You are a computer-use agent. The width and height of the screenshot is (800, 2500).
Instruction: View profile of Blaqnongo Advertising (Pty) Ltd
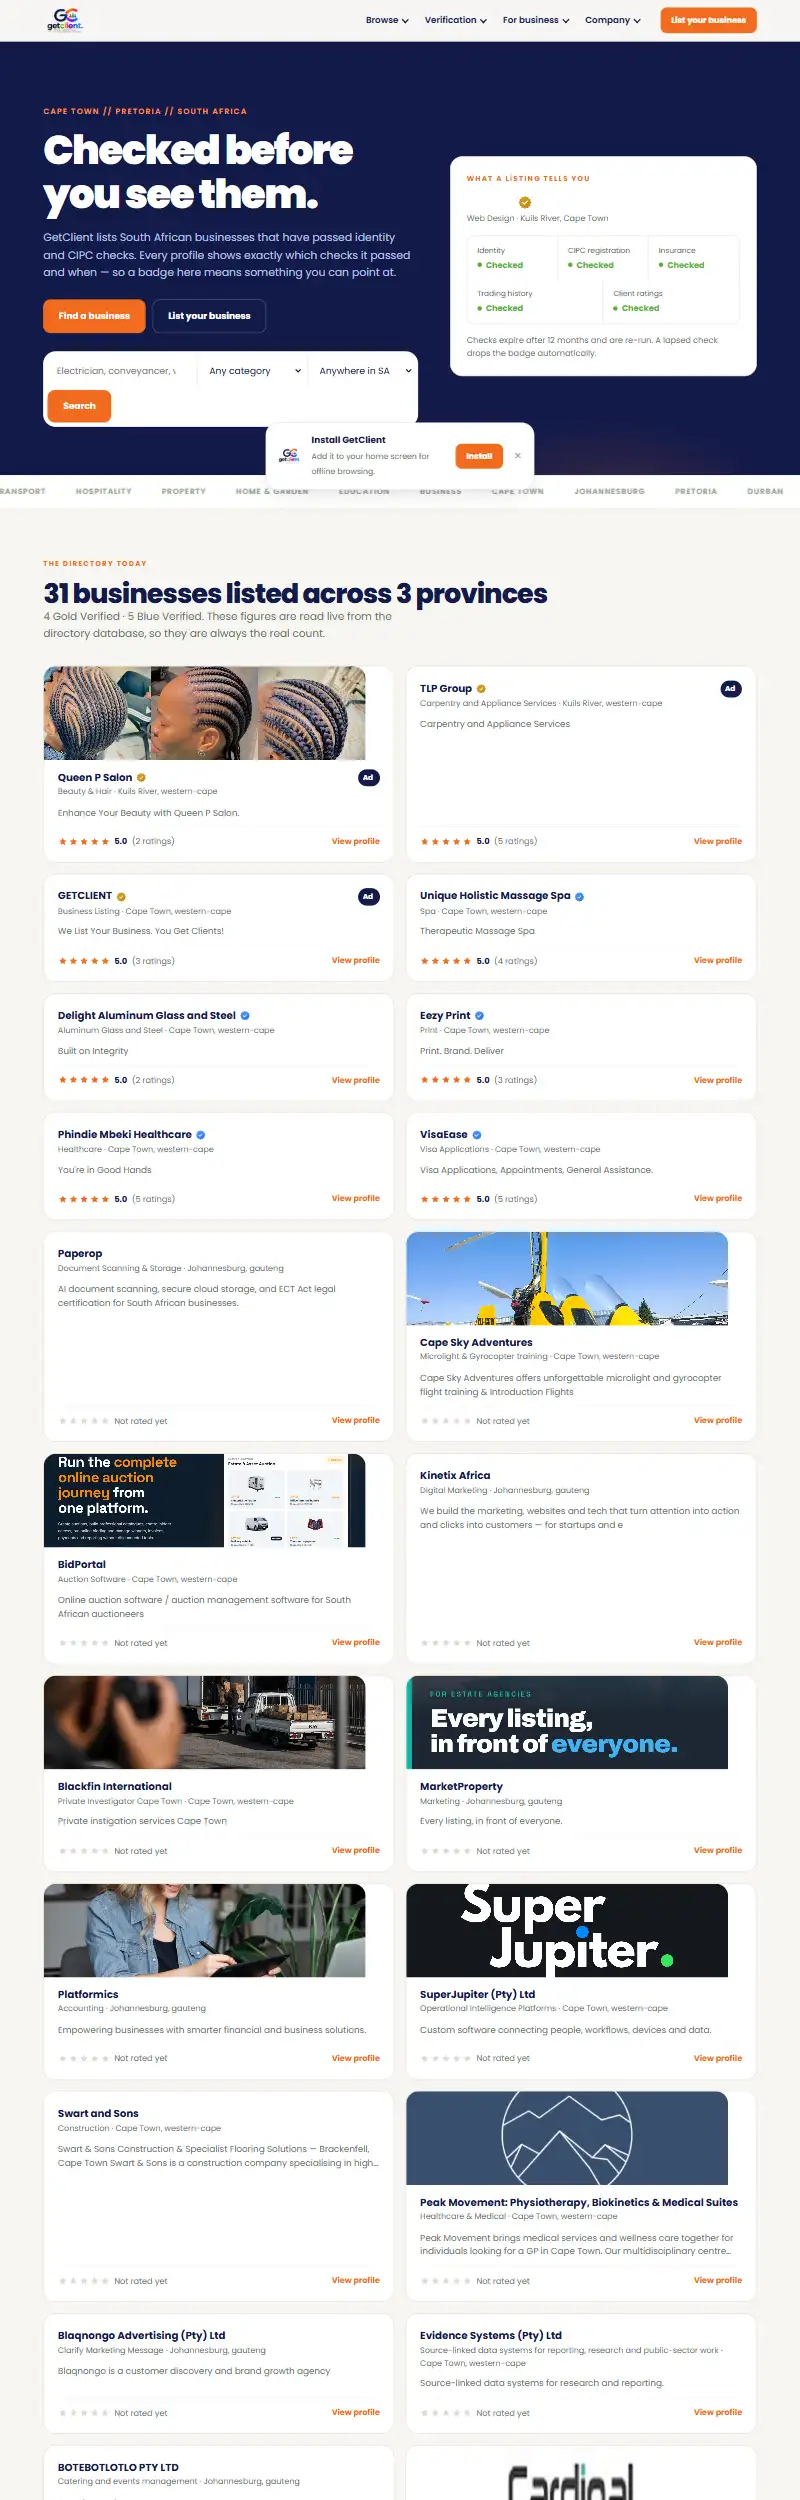click(356, 2413)
